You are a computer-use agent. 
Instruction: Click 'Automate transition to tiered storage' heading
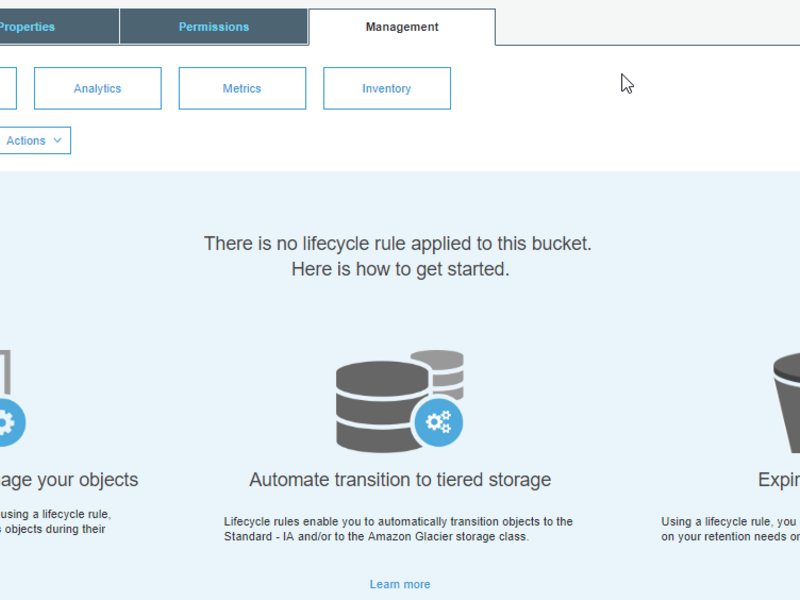point(400,480)
